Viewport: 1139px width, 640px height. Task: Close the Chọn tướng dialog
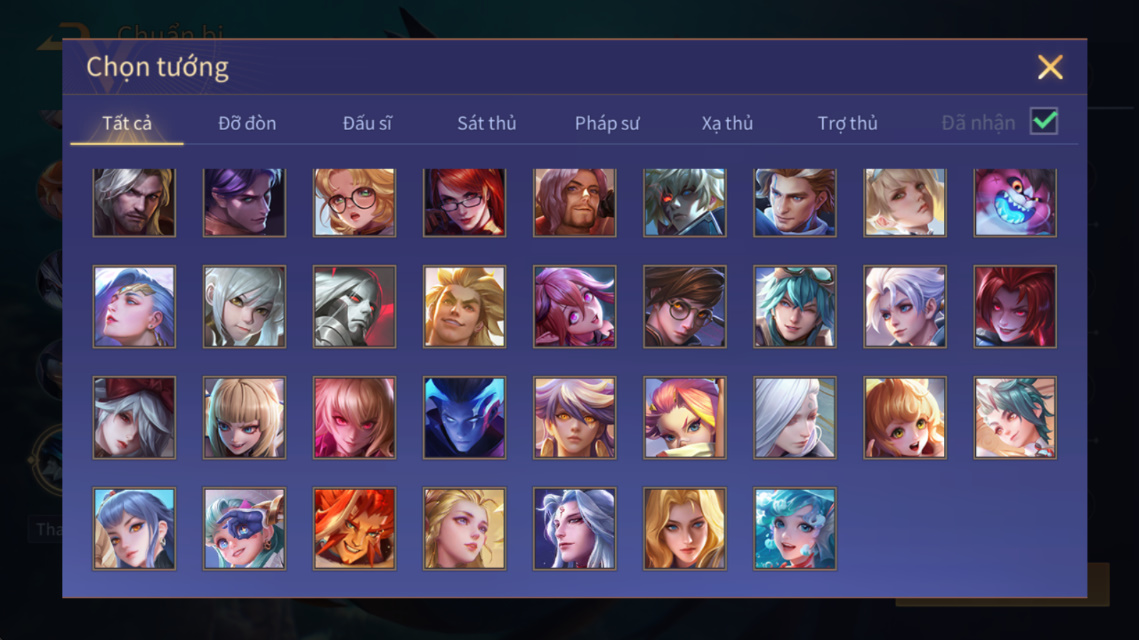pyautogui.click(x=1050, y=67)
